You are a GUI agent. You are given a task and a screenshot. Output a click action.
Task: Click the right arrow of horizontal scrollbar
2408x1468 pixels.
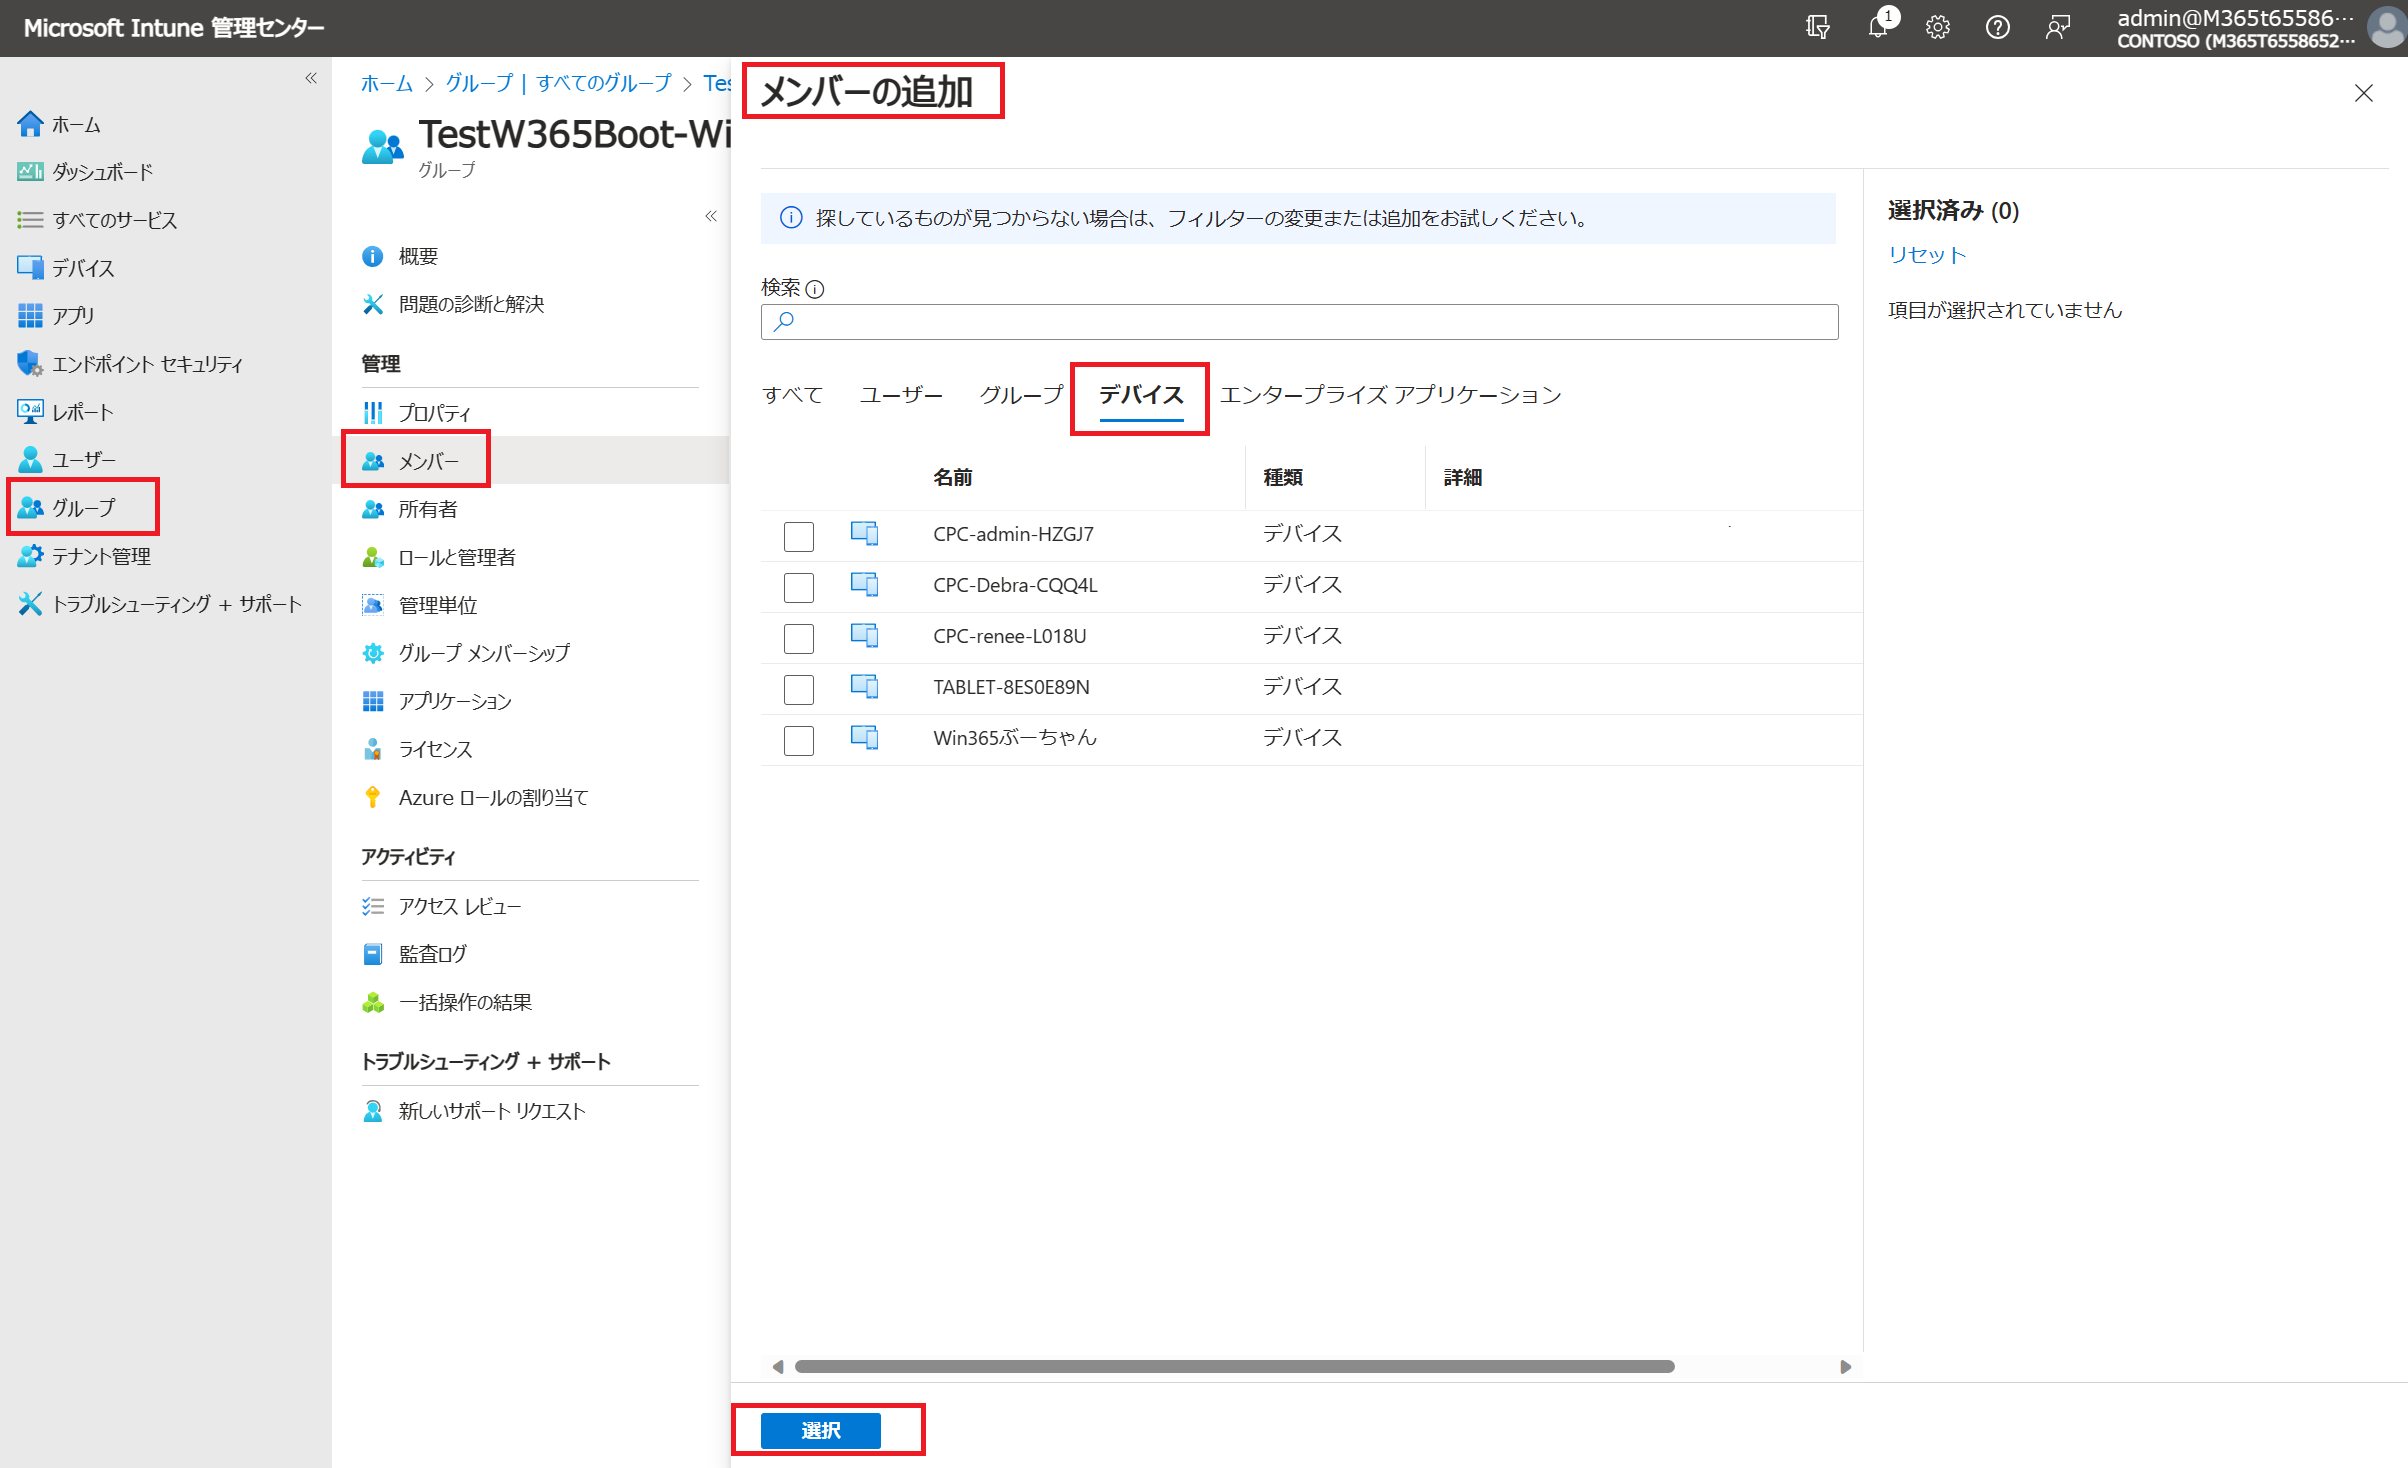click(x=1845, y=1366)
